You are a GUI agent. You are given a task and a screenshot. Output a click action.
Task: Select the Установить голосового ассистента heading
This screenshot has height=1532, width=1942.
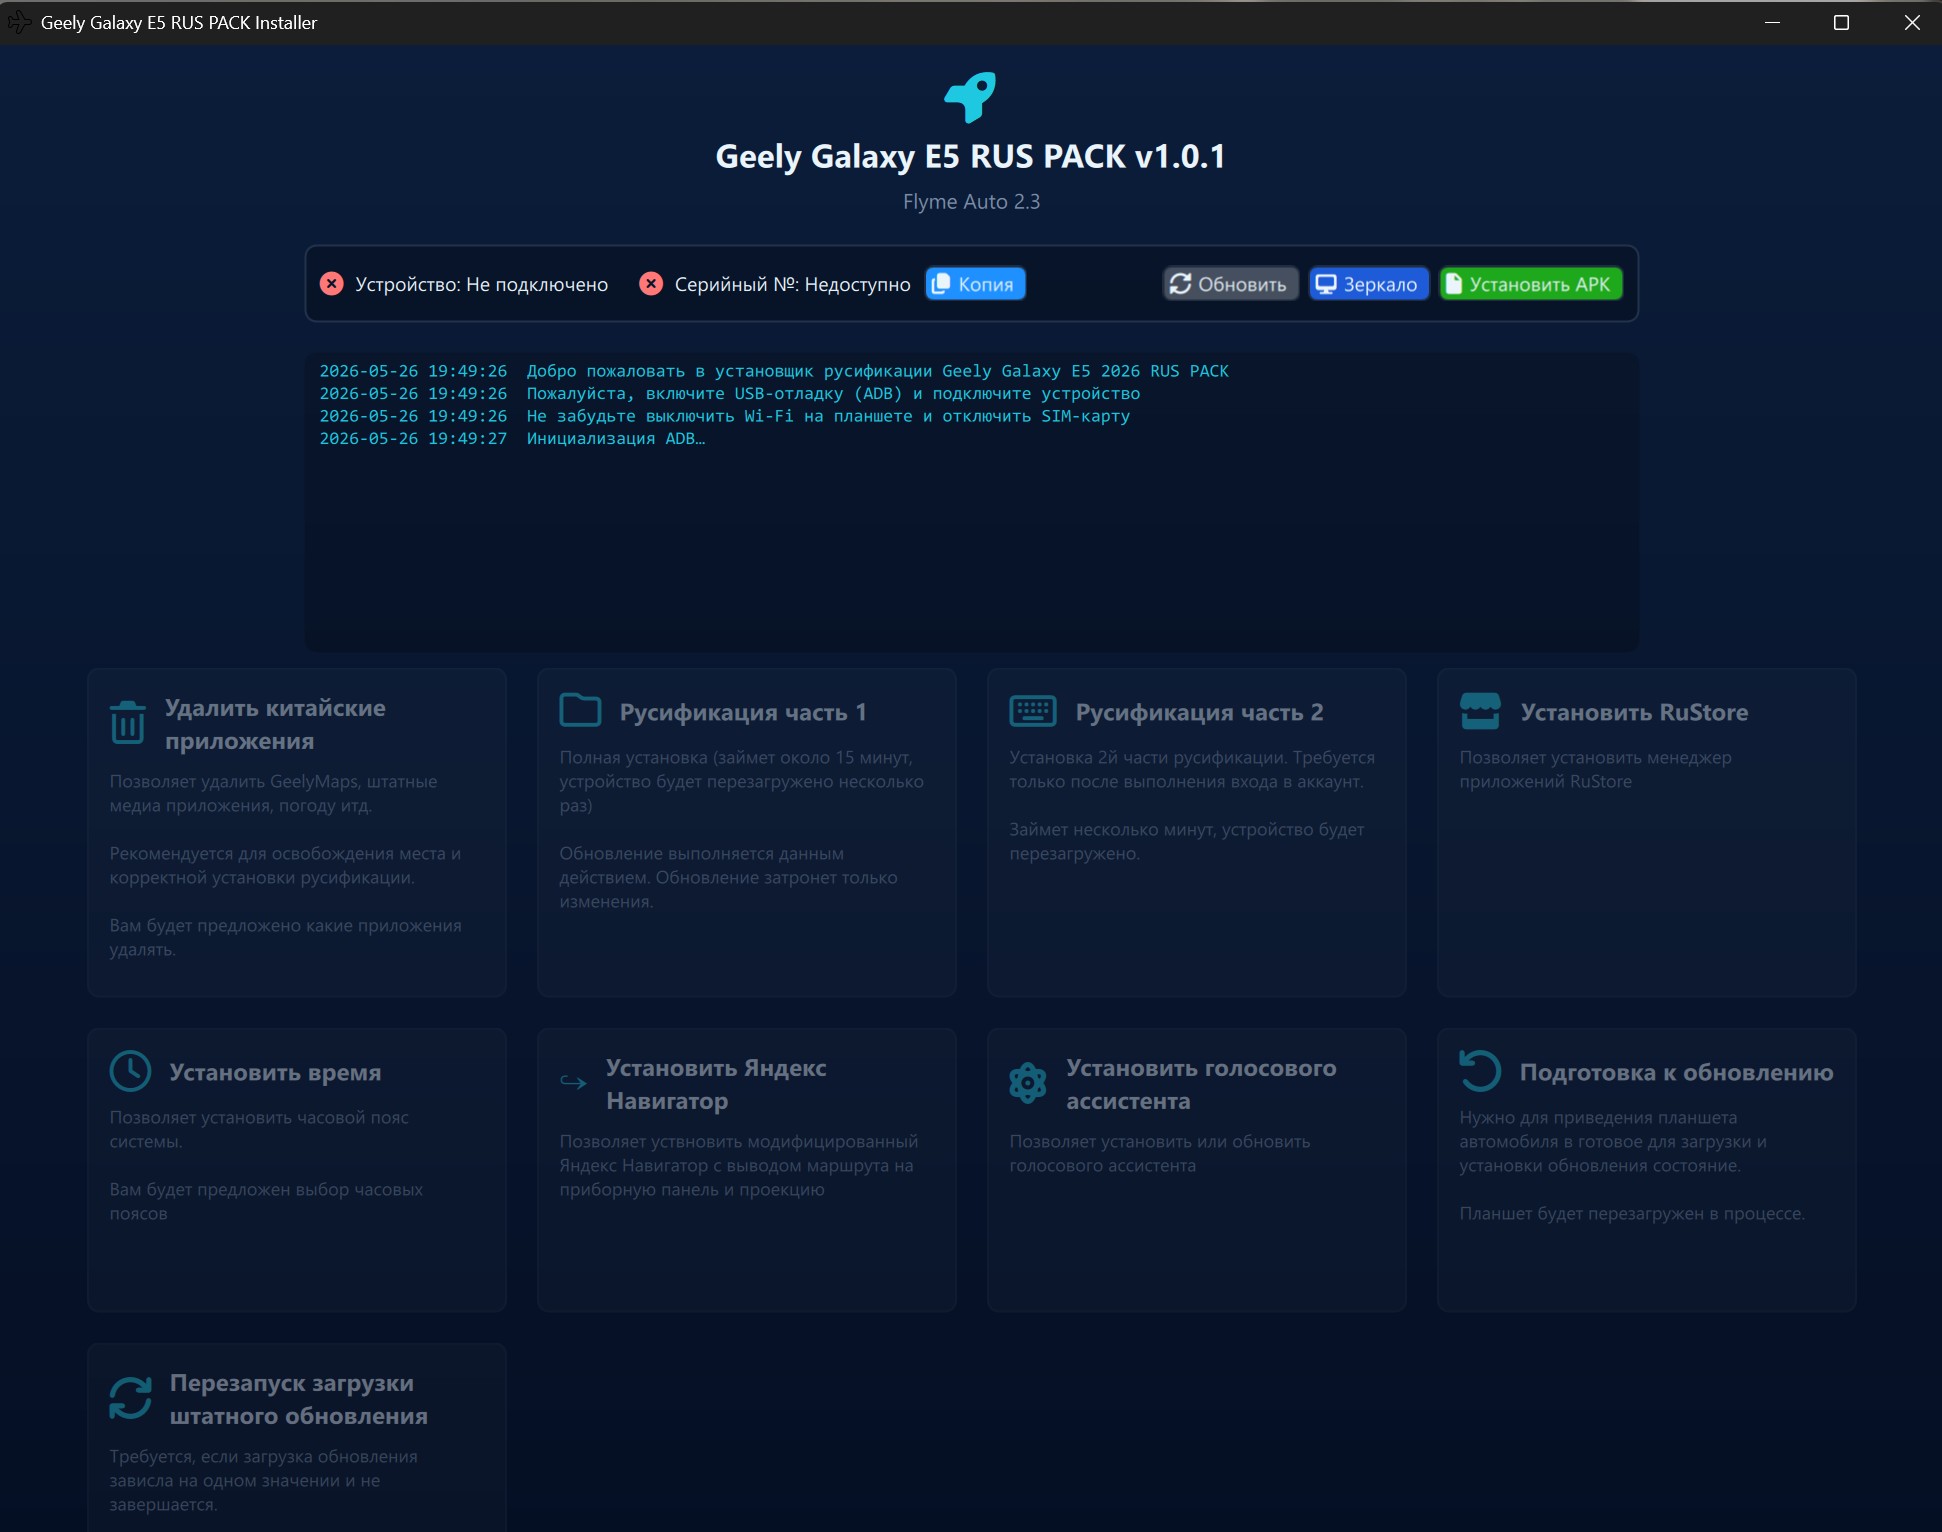click(x=1201, y=1084)
